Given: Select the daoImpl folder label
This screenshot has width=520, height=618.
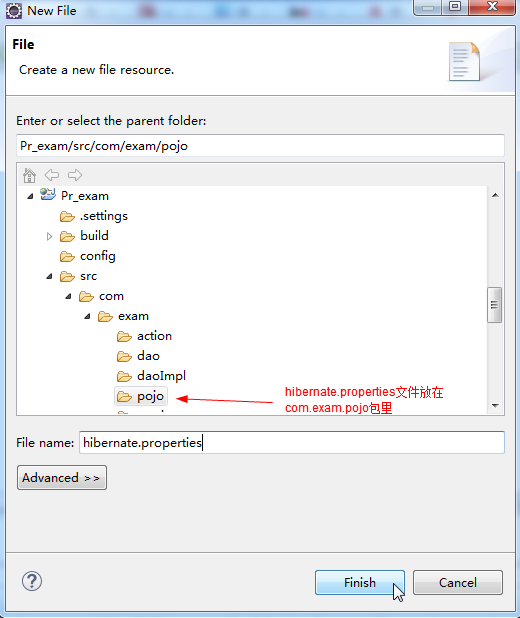Looking at the screenshot, I should pyautogui.click(x=161, y=376).
